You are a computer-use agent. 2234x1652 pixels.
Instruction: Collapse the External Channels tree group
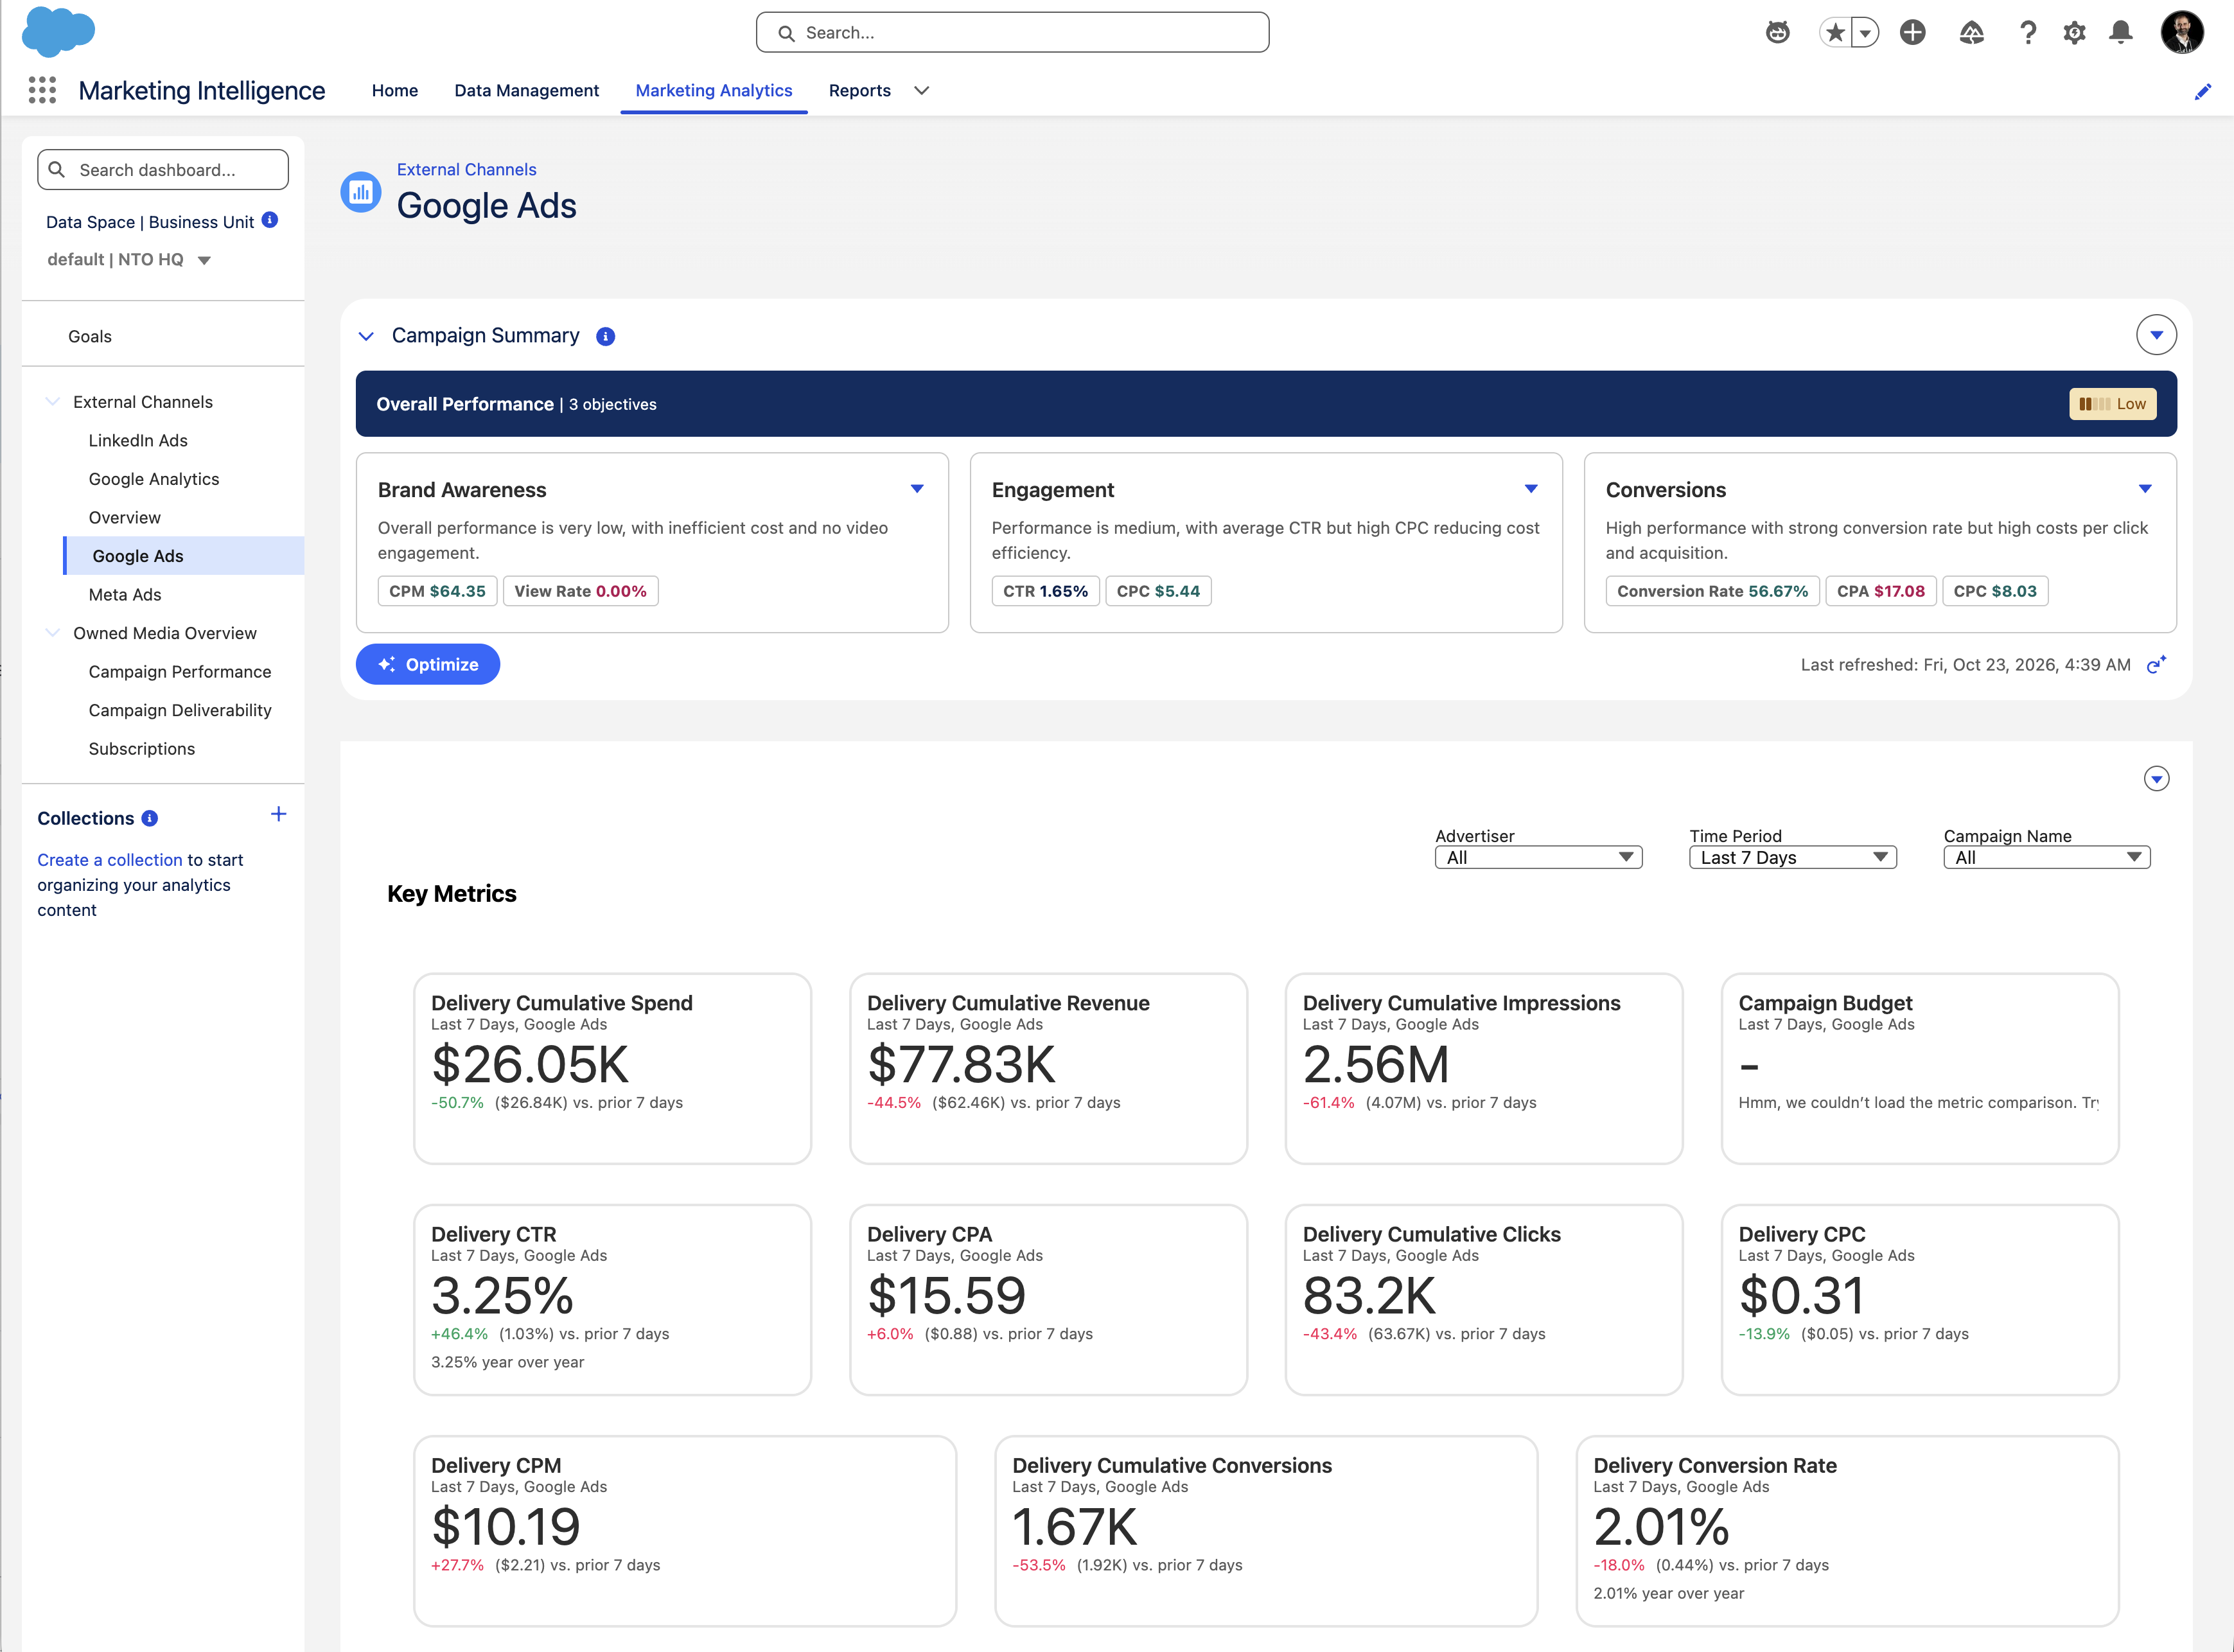pos(53,401)
